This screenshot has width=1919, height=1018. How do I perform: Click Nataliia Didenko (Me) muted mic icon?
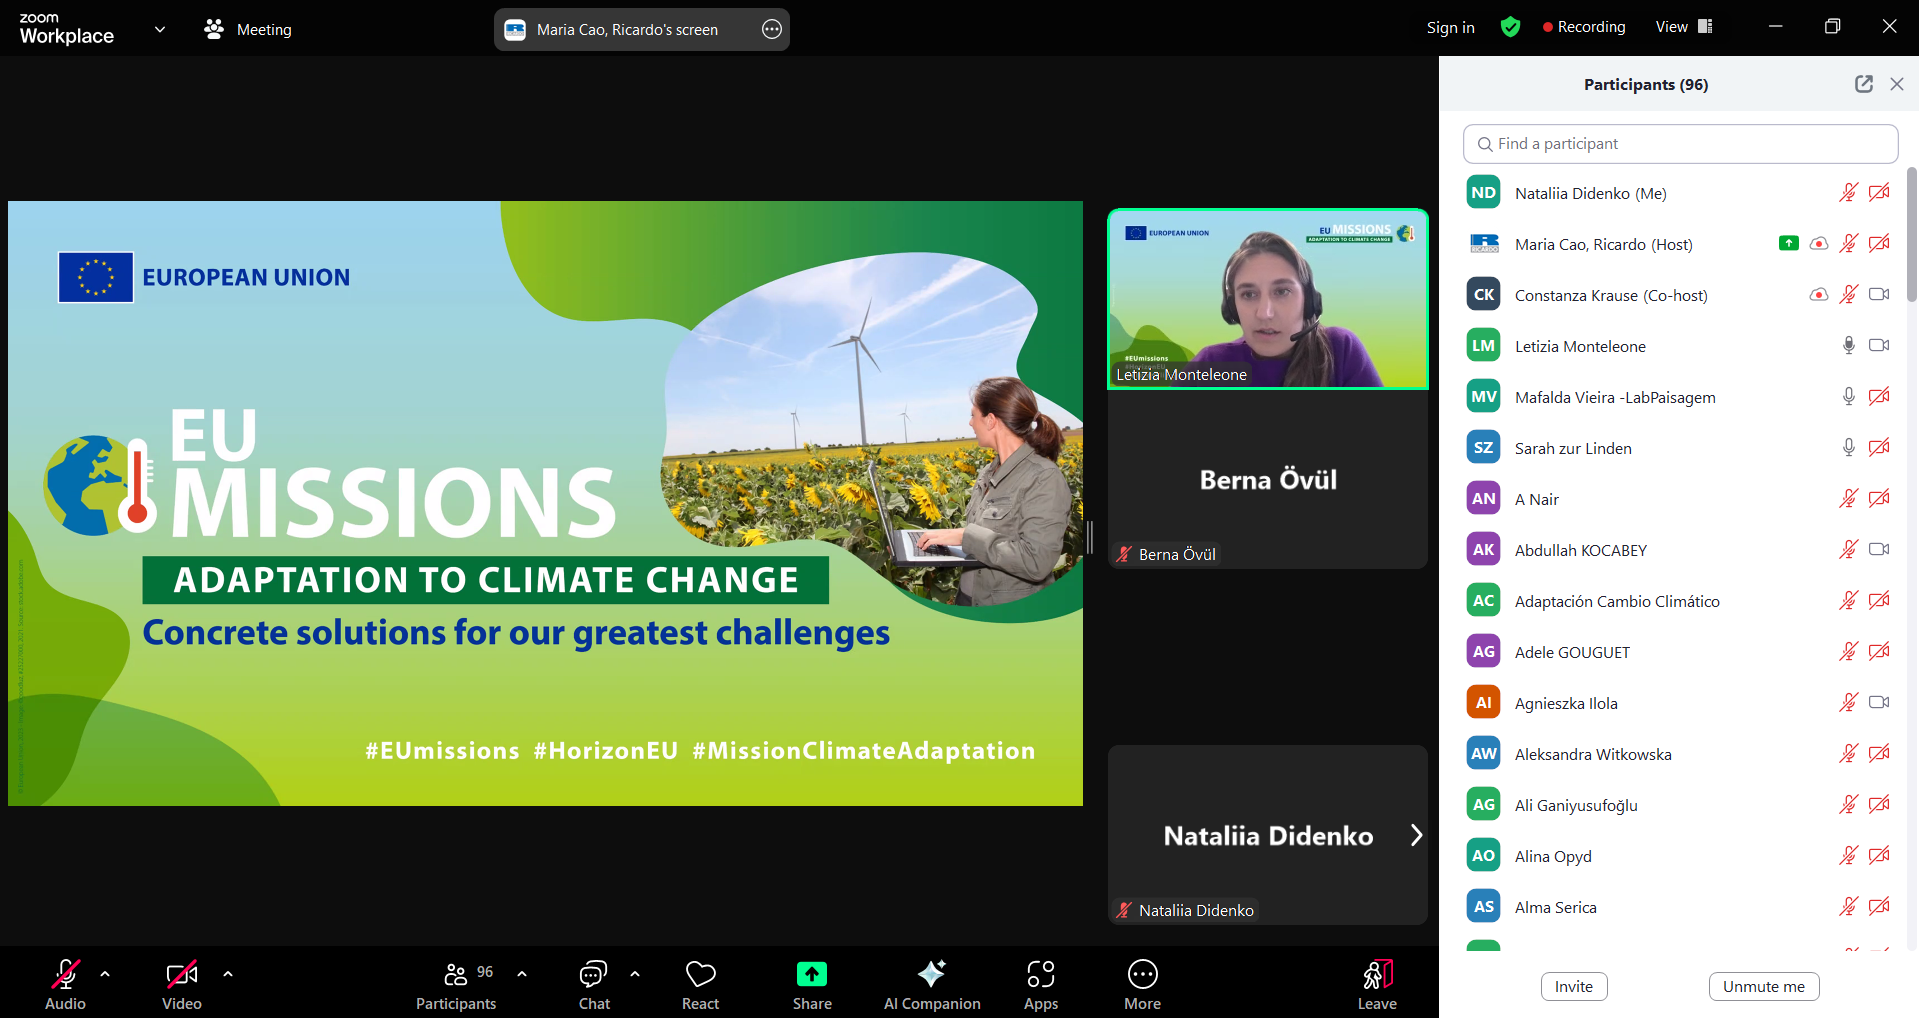tap(1848, 193)
